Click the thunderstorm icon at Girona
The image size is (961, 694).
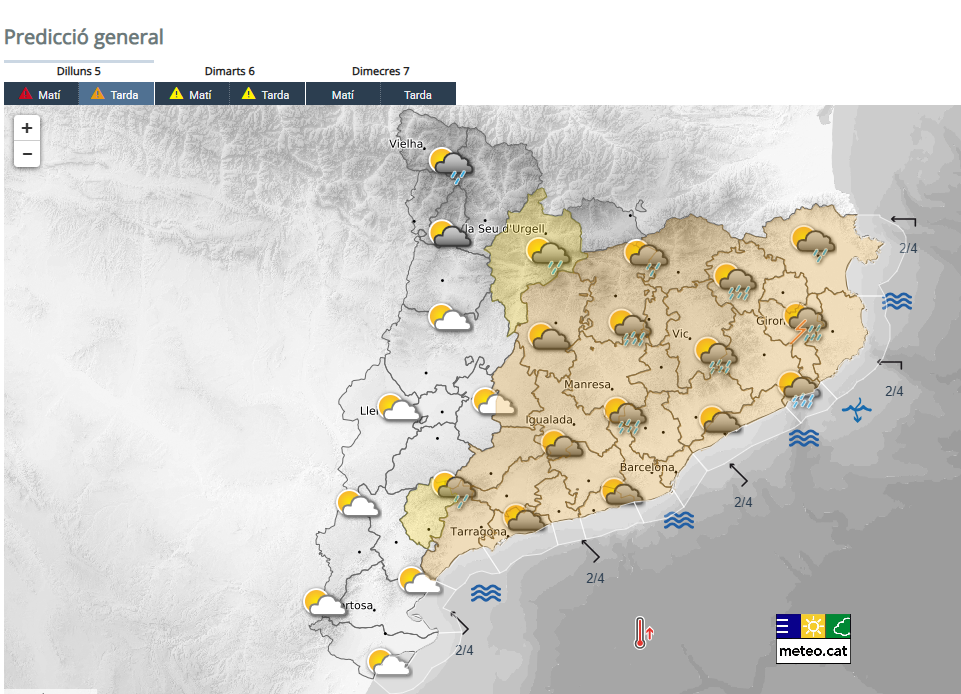tap(805, 323)
